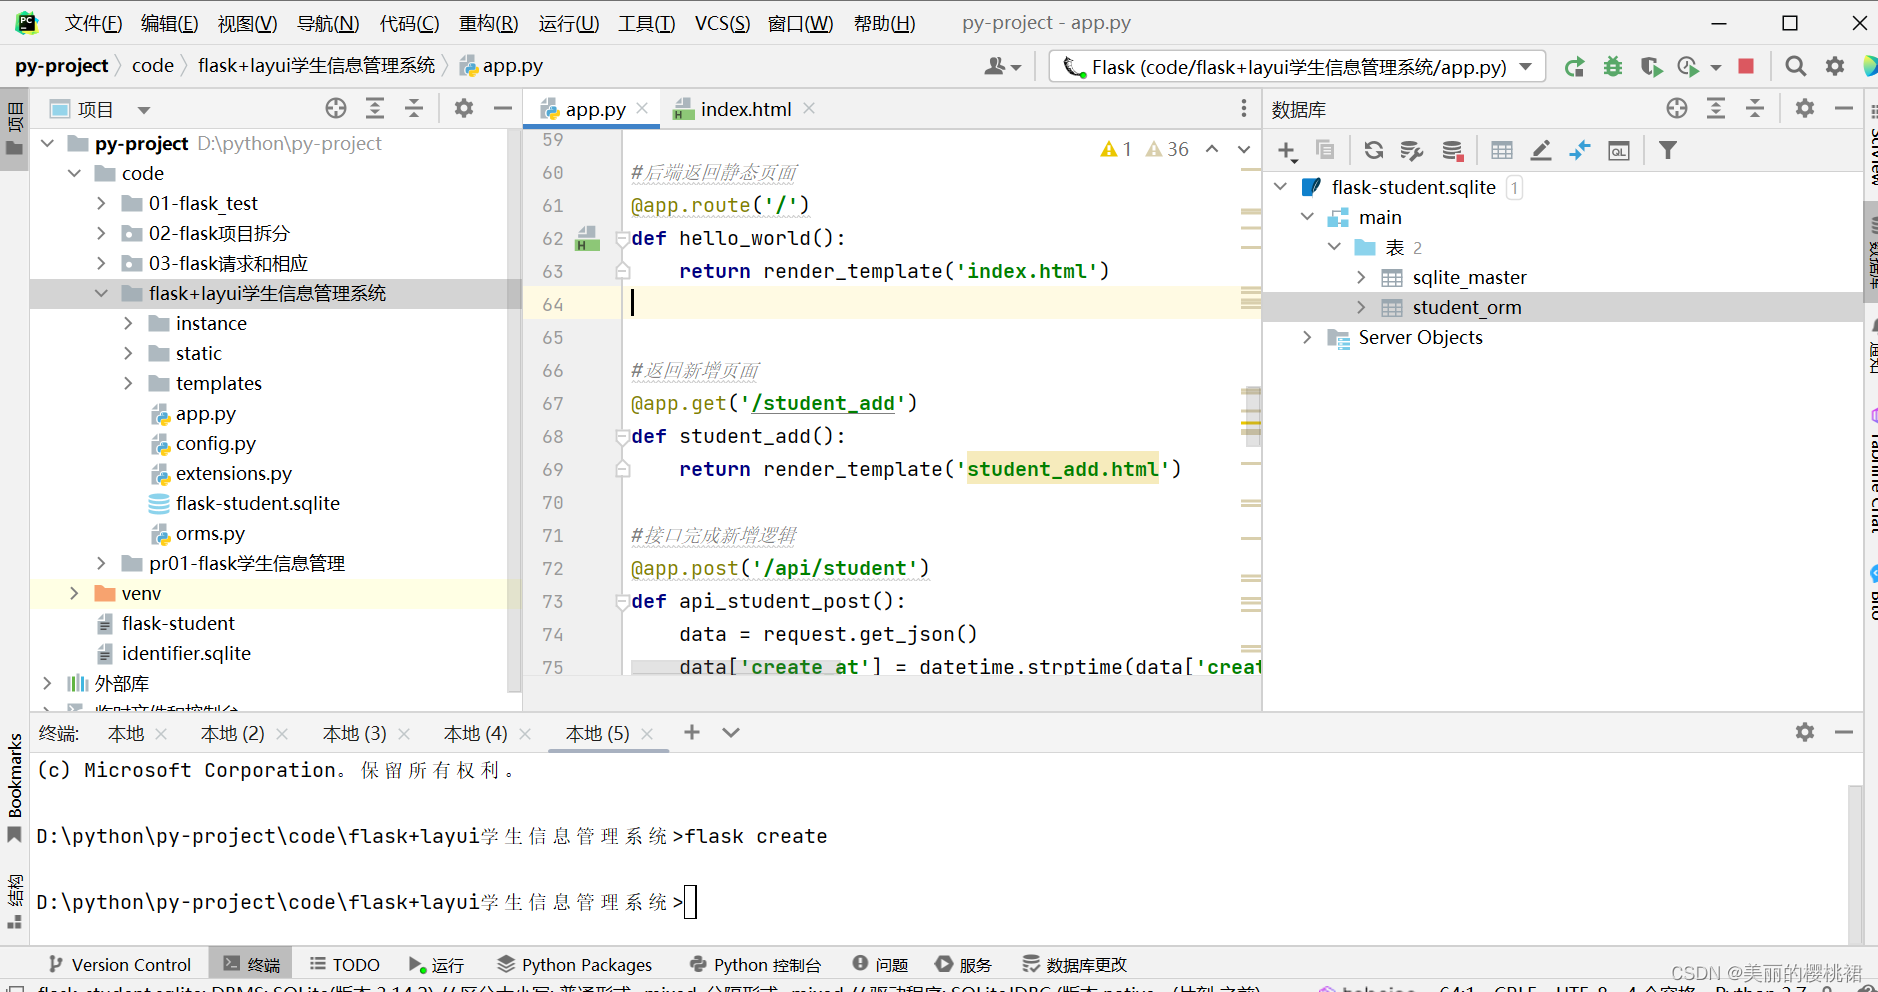Enable filtering in the database panel with funnel icon
1878x992 pixels.
click(x=1668, y=150)
